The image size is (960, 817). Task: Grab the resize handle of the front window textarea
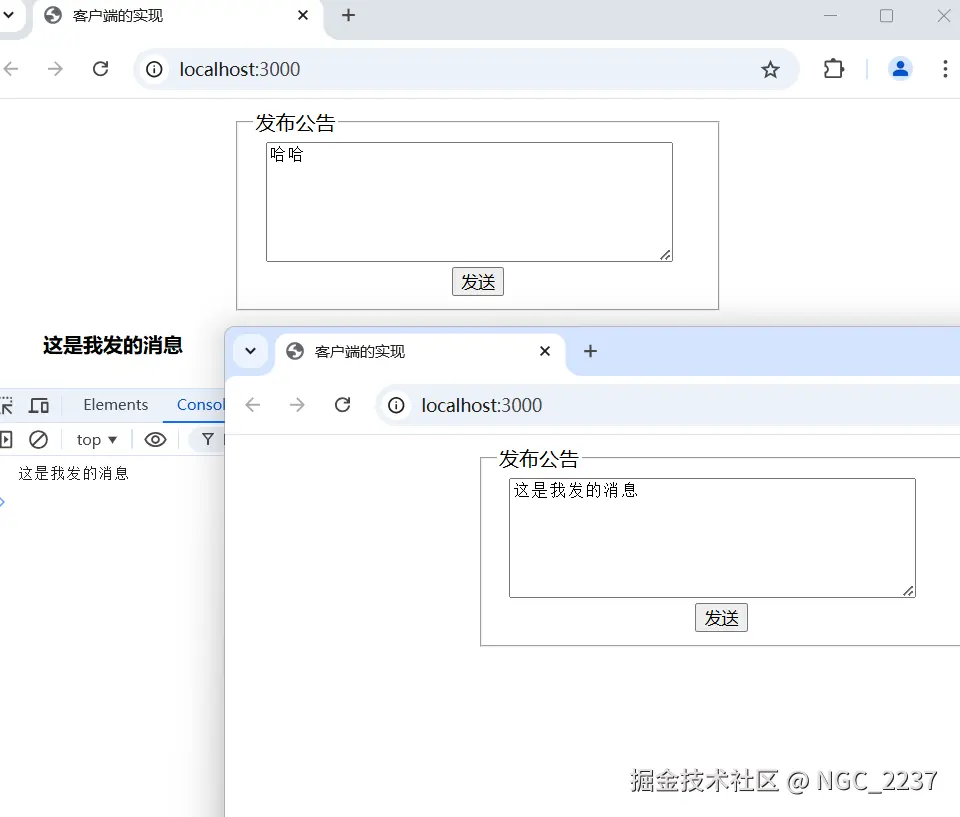click(909, 590)
